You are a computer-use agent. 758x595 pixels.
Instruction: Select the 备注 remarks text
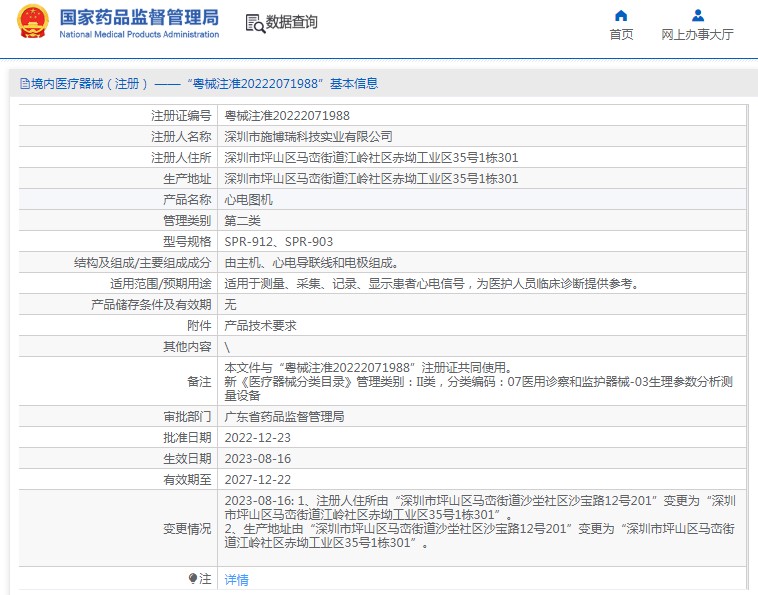coord(479,381)
